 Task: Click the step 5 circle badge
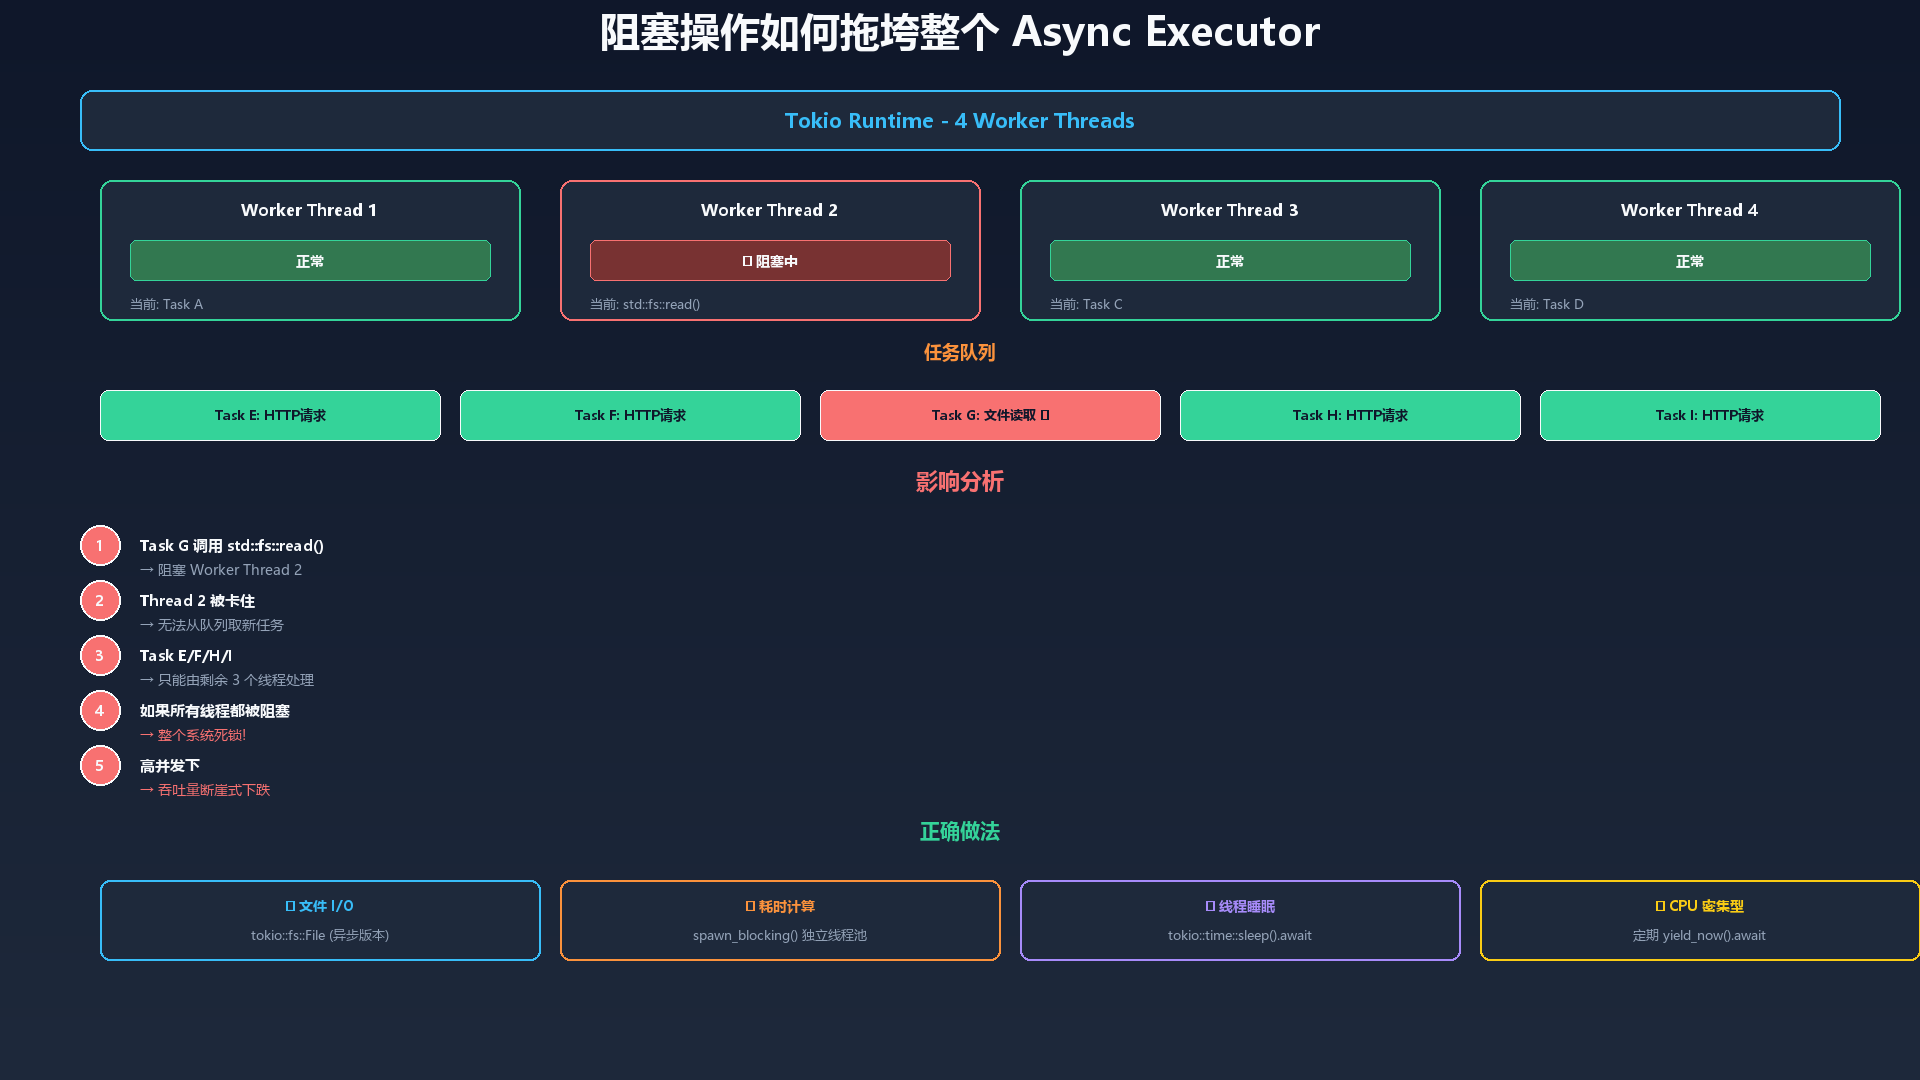click(x=100, y=766)
